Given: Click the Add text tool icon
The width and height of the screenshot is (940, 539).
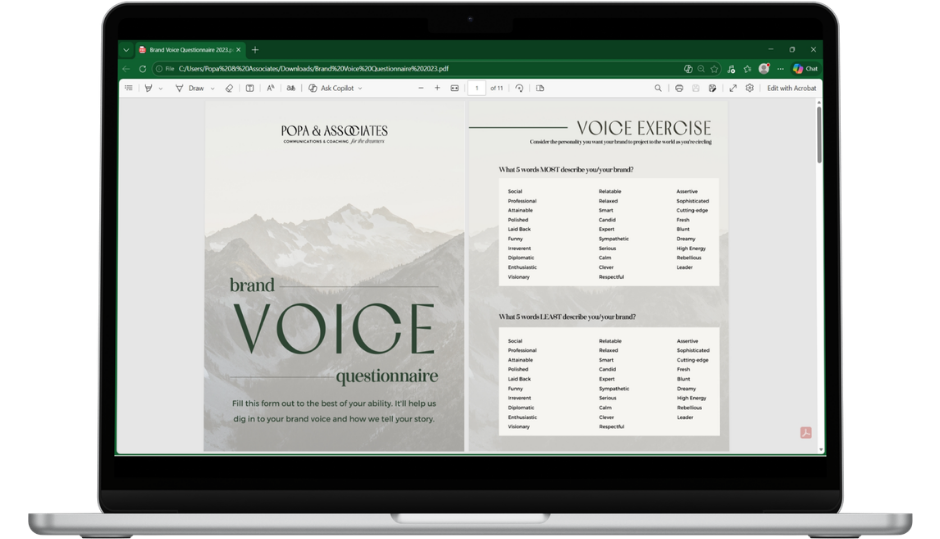Looking at the screenshot, I should 250,88.
